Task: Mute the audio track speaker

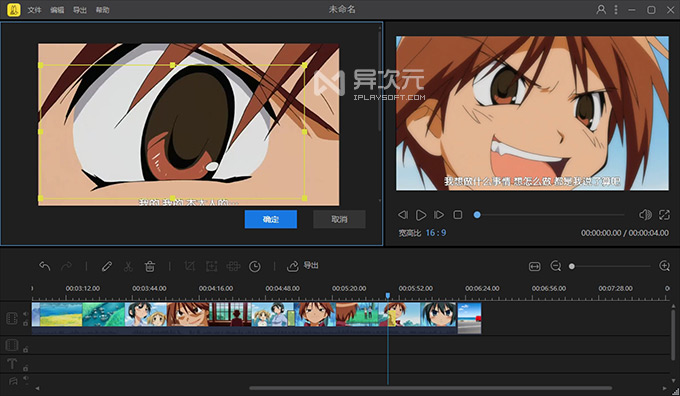Action: 26,379
